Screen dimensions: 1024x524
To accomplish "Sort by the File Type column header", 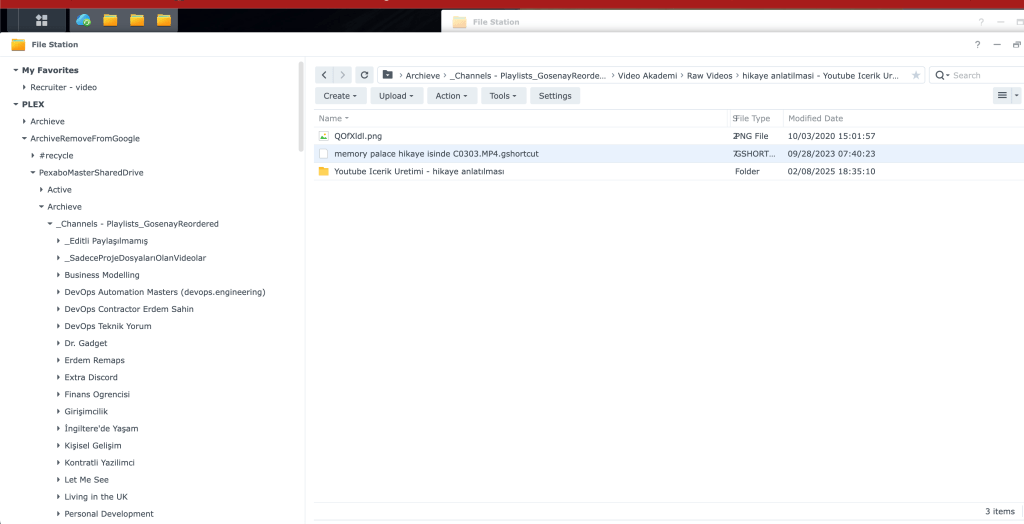I will pos(752,118).
